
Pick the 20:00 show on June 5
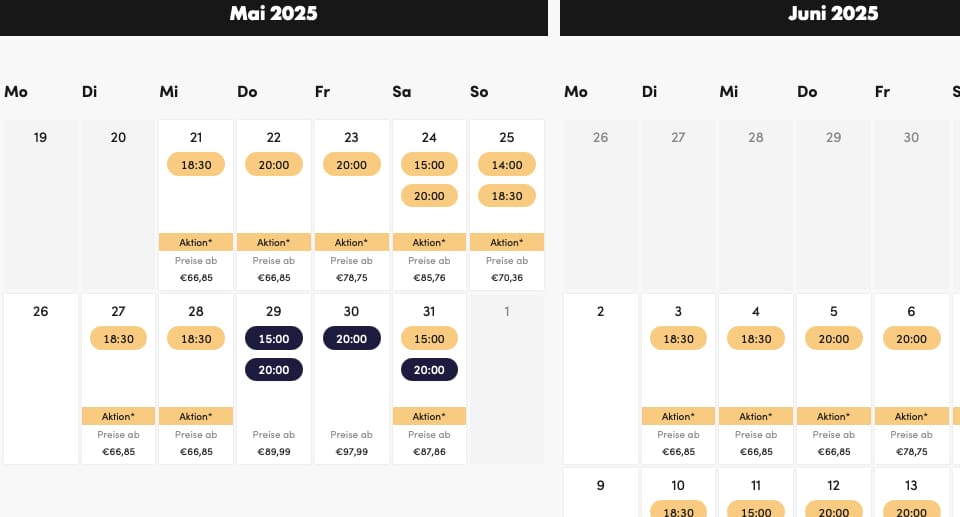coord(834,338)
